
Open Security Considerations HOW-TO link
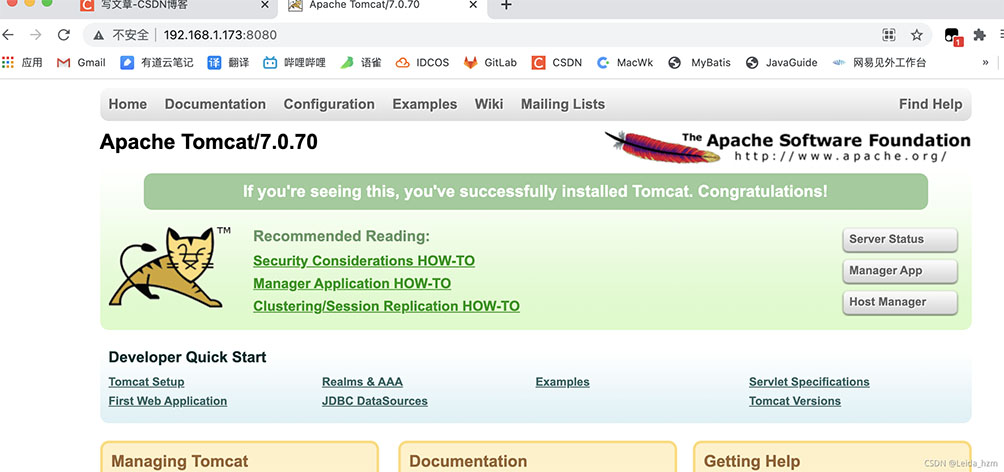click(364, 261)
